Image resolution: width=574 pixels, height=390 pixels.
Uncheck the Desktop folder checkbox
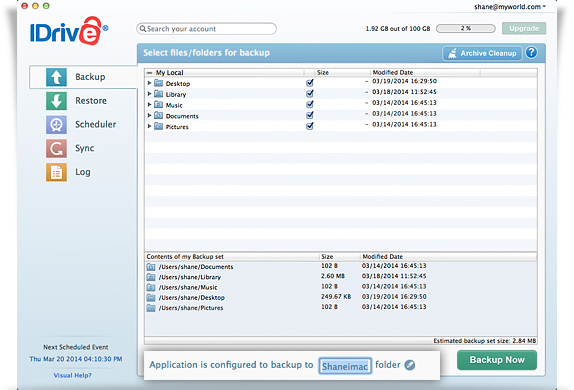coord(310,83)
